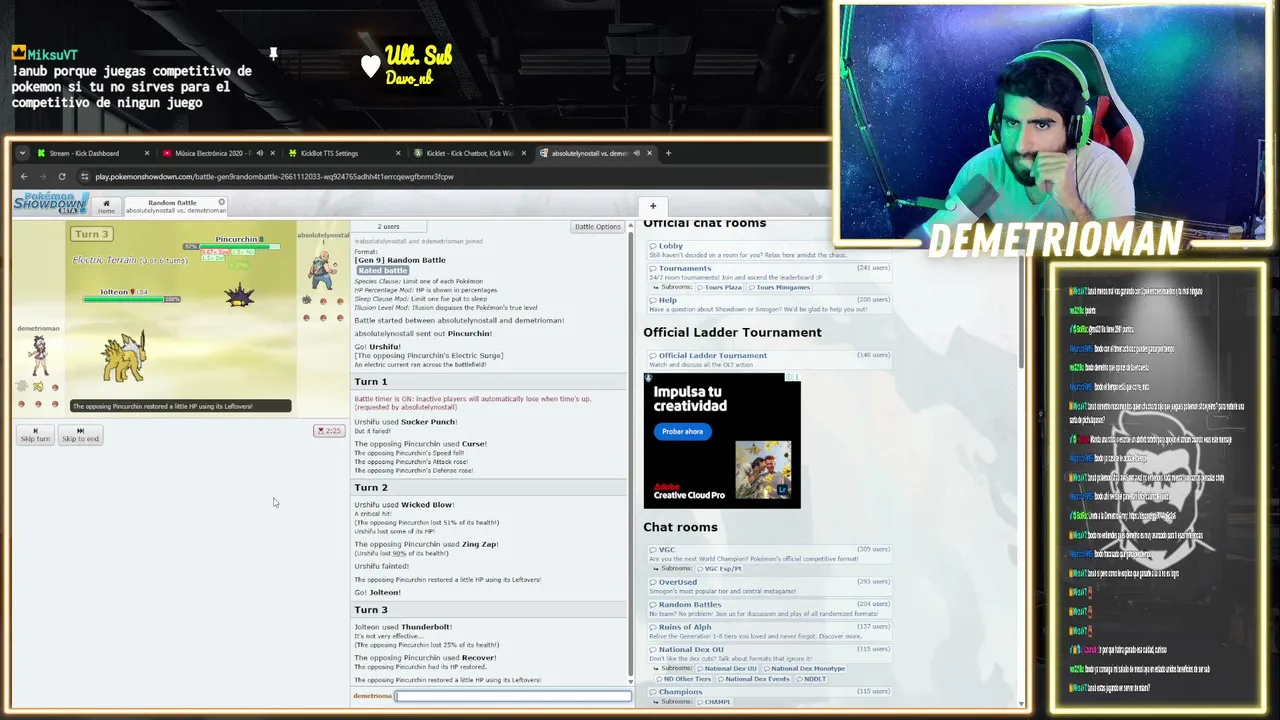Click the room list scrollbar

(x=1021, y=310)
